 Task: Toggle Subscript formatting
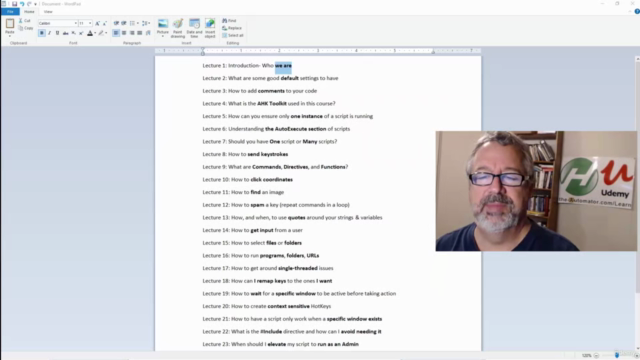point(73,33)
